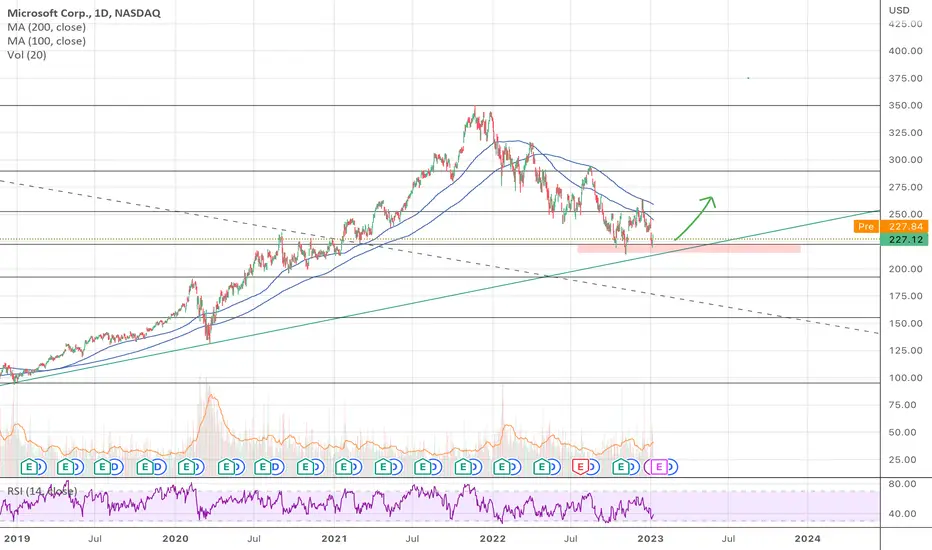Image resolution: width=932 pixels, height=550 pixels.
Task: Open the April 2020 earnings marker
Action: (x=225, y=467)
